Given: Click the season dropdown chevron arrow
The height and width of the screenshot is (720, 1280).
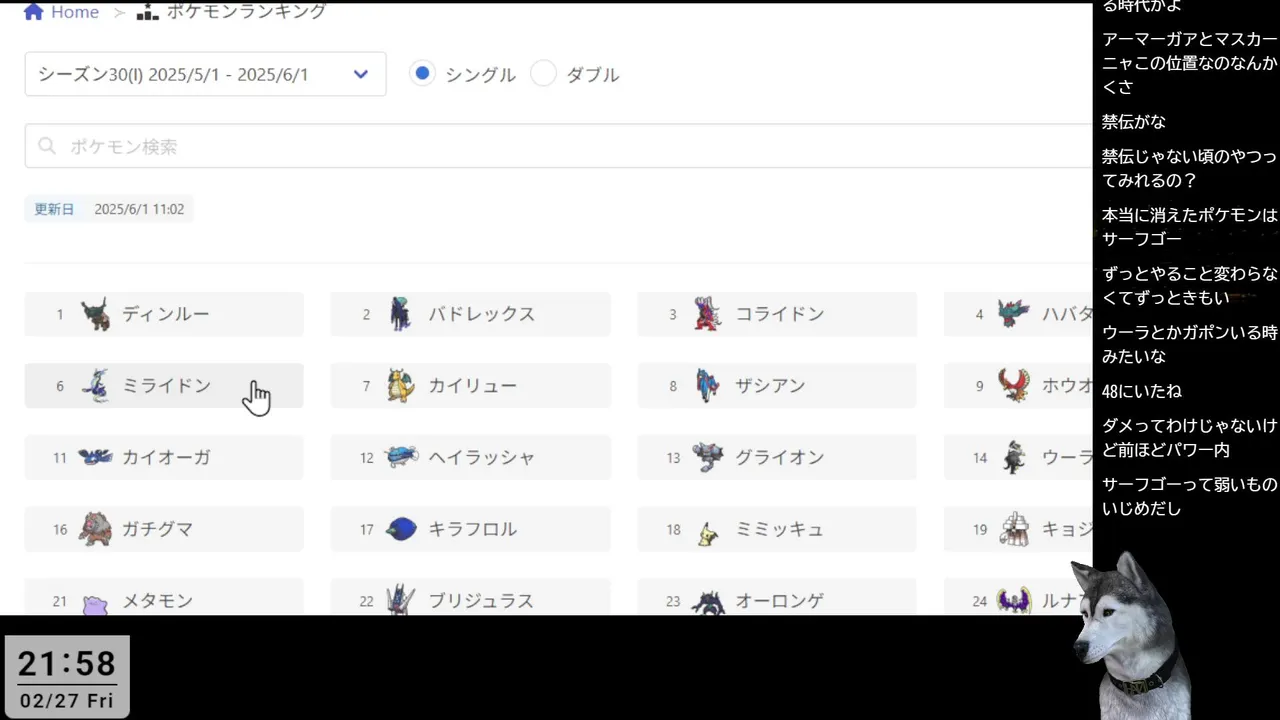Looking at the screenshot, I should 361,74.
